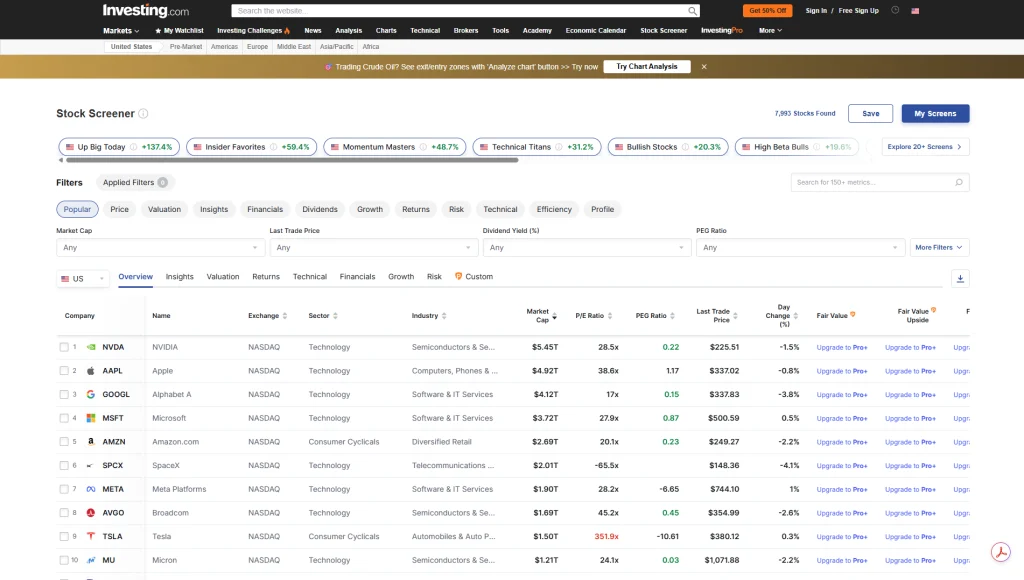Click the Tesla logo icon for TSLA
This screenshot has height=580, width=1024.
pos(91,536)
